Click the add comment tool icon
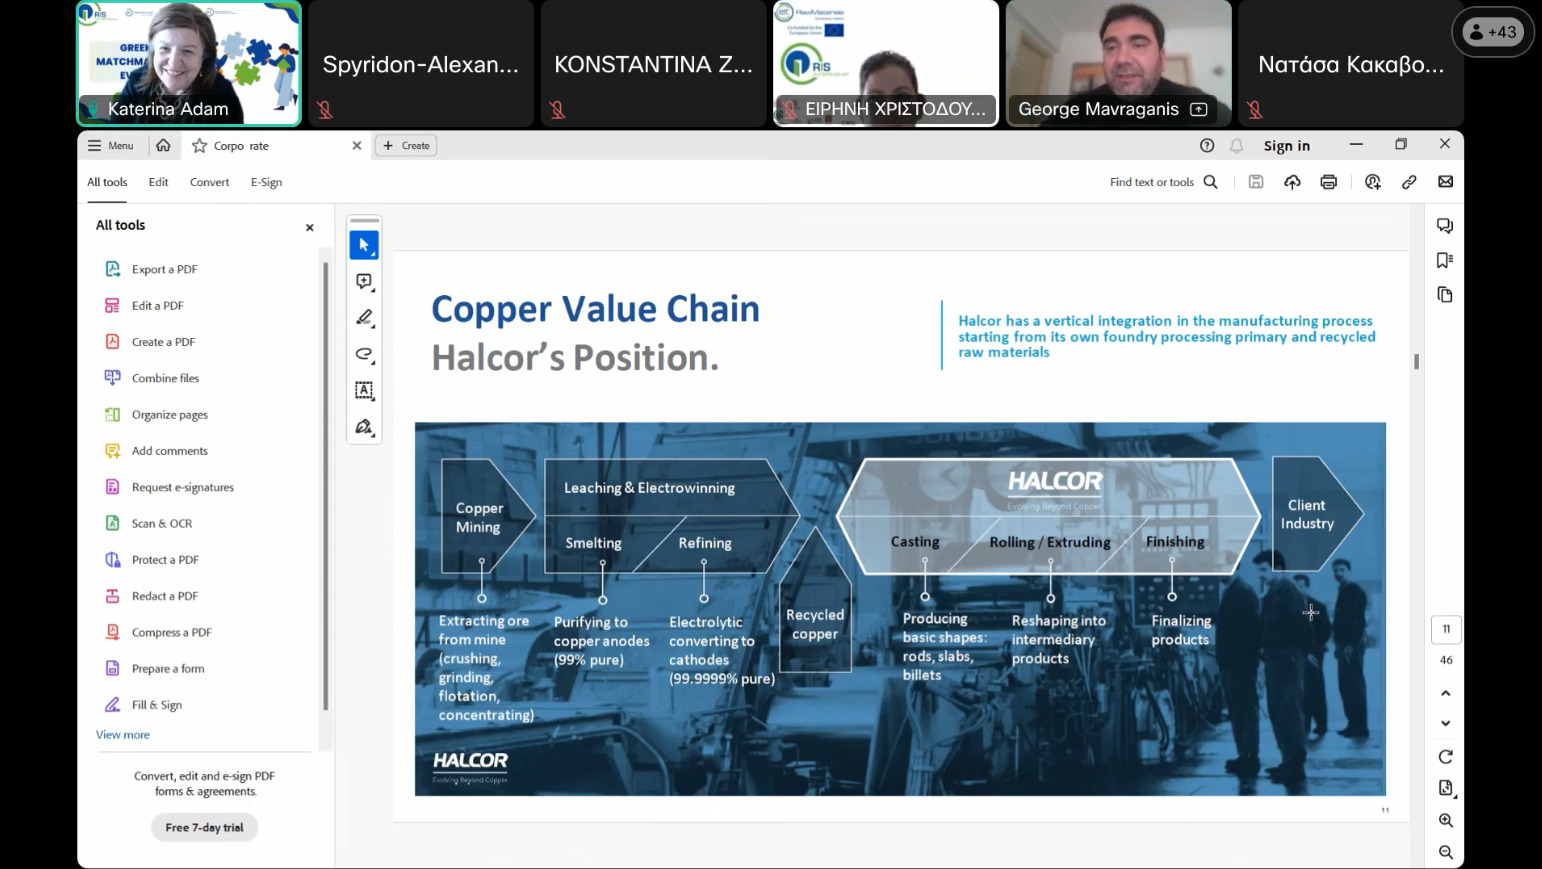 [x=364, y=282]
